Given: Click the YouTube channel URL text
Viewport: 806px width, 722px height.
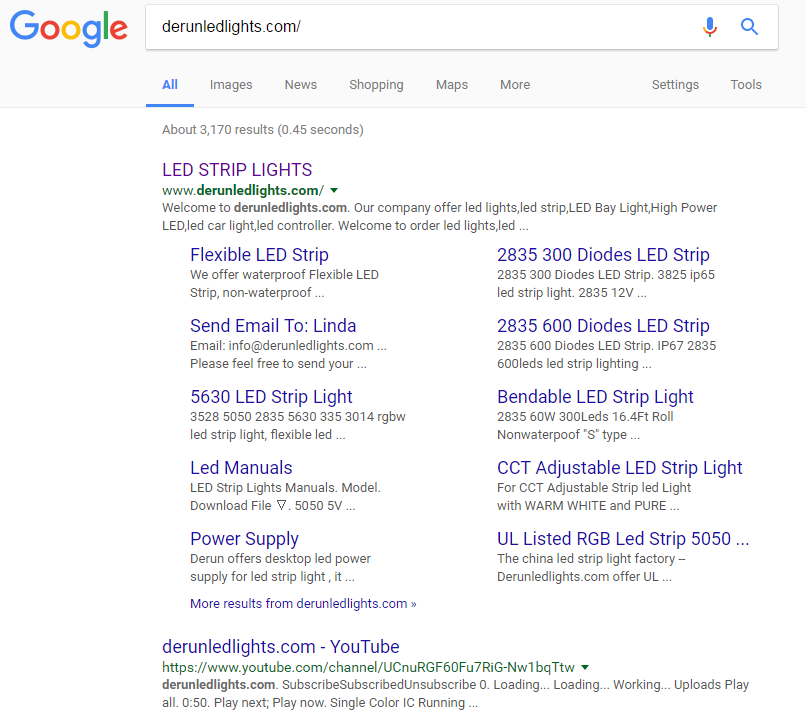Looking at the screenshot, I should (368, 668).
